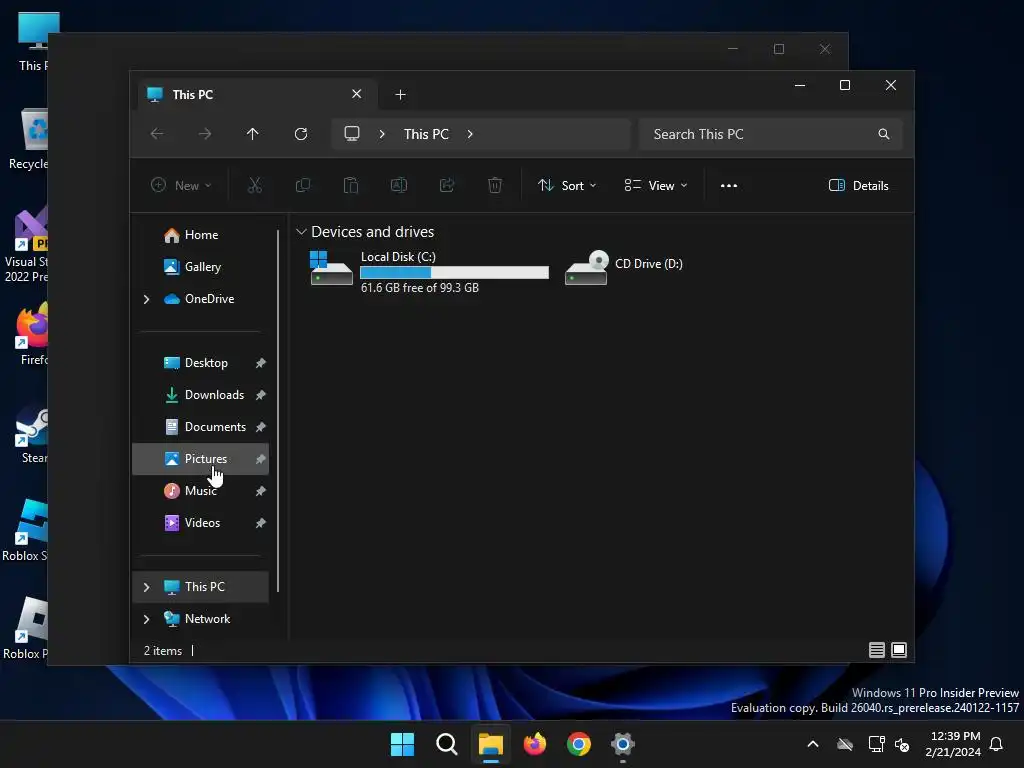Click chevron after This PC in address bar
The width and height of the screenshot is (1024, 768).
[x=470, y=134]
